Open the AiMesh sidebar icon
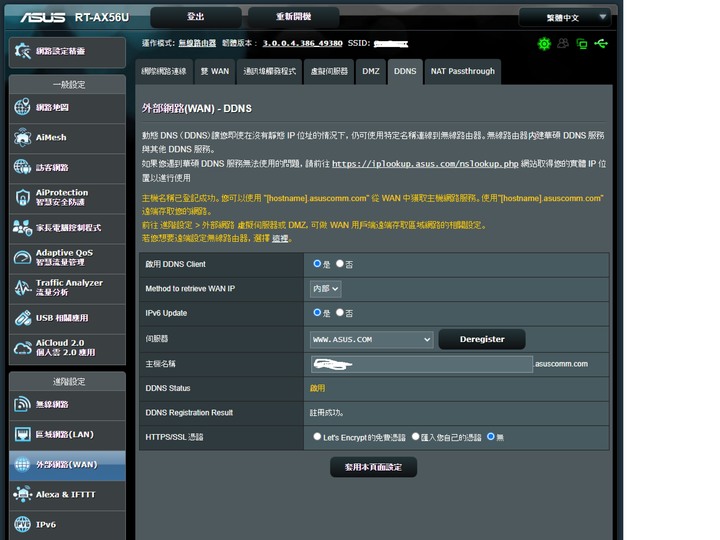Viewport: 720px width, 540px height. [22, 137]
